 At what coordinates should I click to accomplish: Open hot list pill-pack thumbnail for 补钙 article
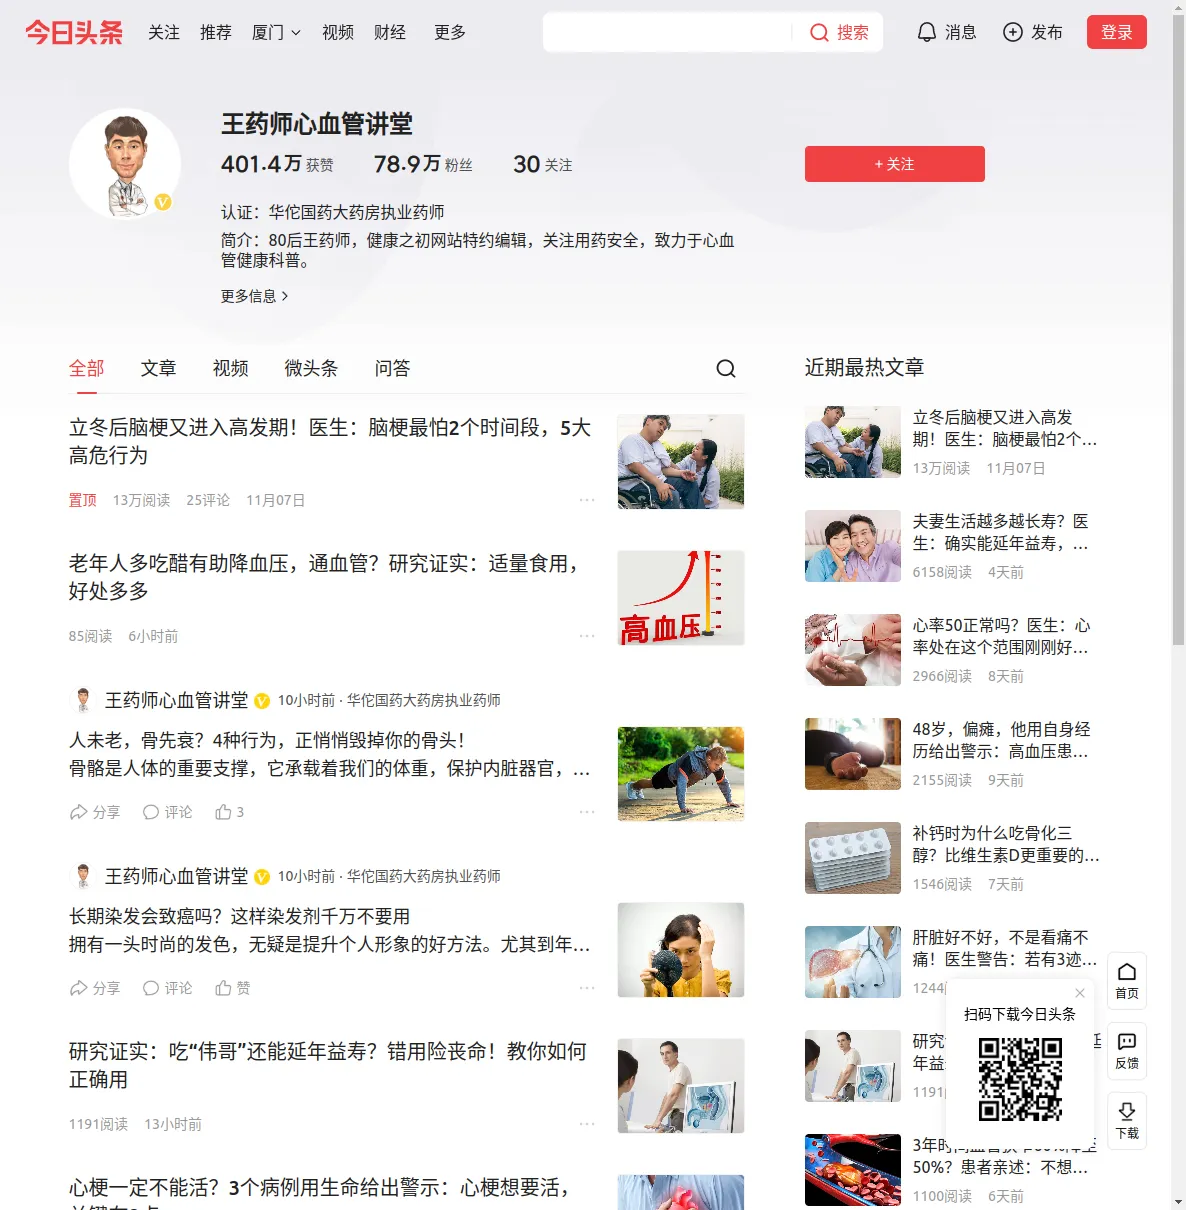click(853, 858)
